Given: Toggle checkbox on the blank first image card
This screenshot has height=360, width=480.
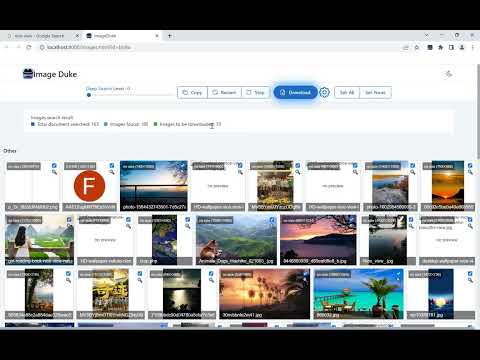Looking at the screenshot, I should pyautogui.click(x=54, y=165).
